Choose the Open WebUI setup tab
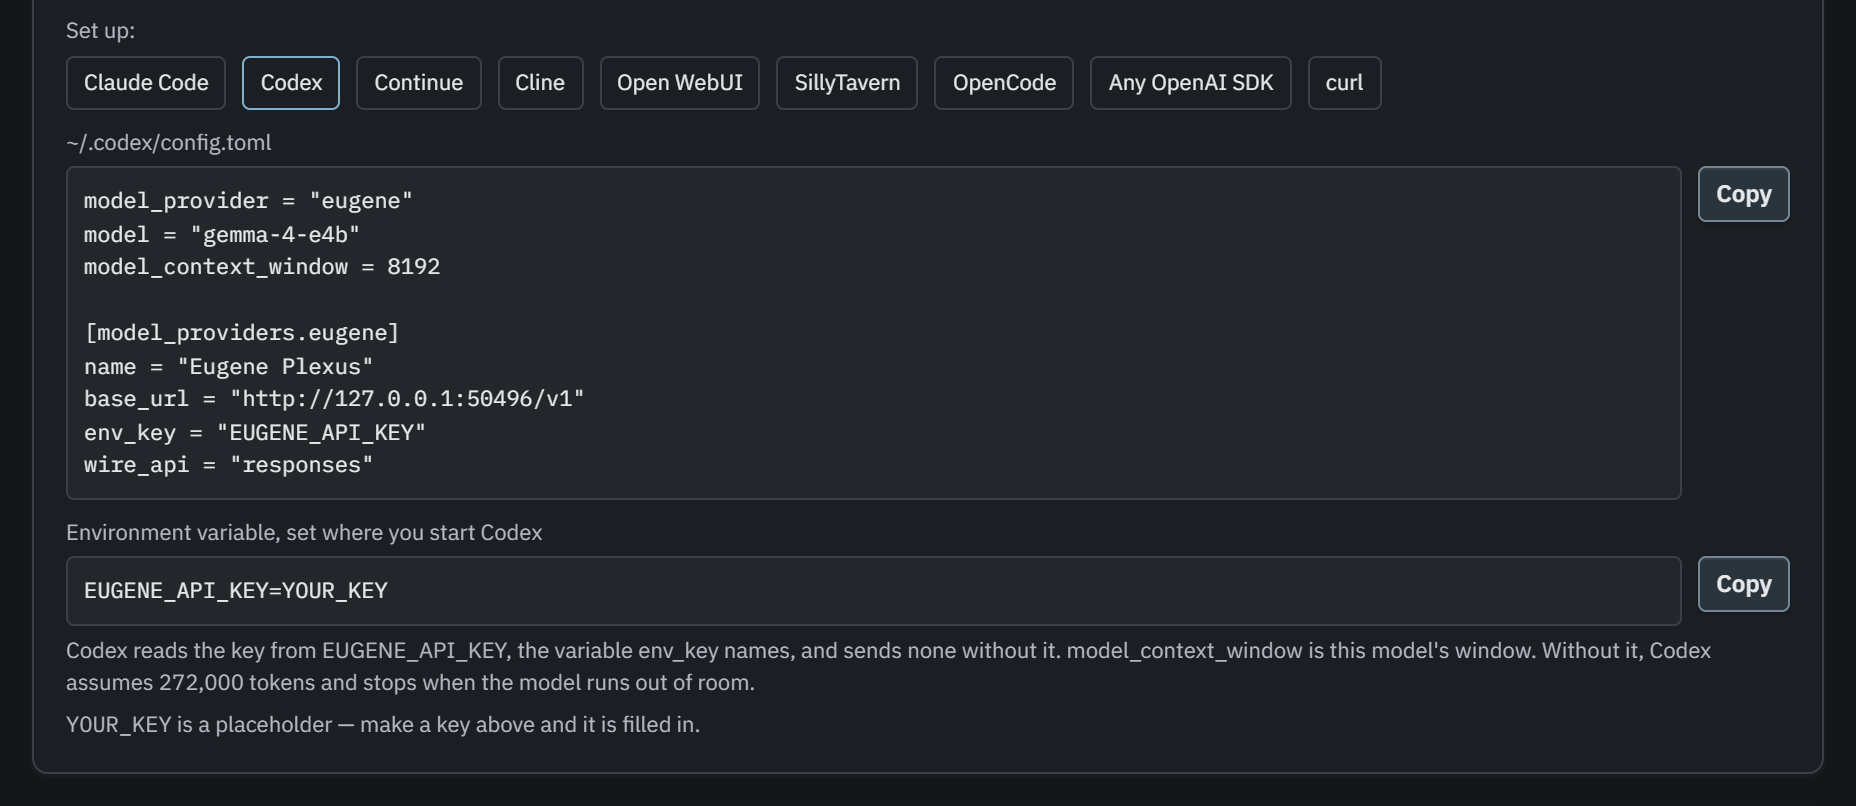This screenshot has width=1856, height=806. click(x=679, y=83)
